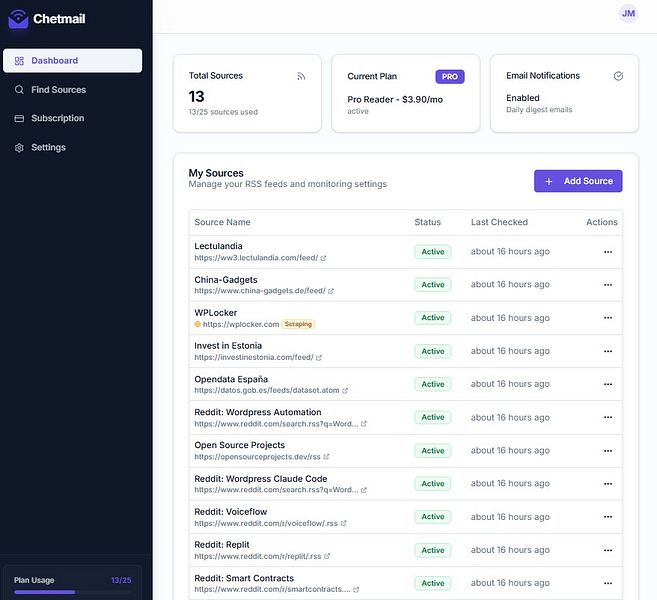Open https://wplocker.com link
Image resolution: width=657 pixels, height=600 pixels.
(x=241, y=324)
